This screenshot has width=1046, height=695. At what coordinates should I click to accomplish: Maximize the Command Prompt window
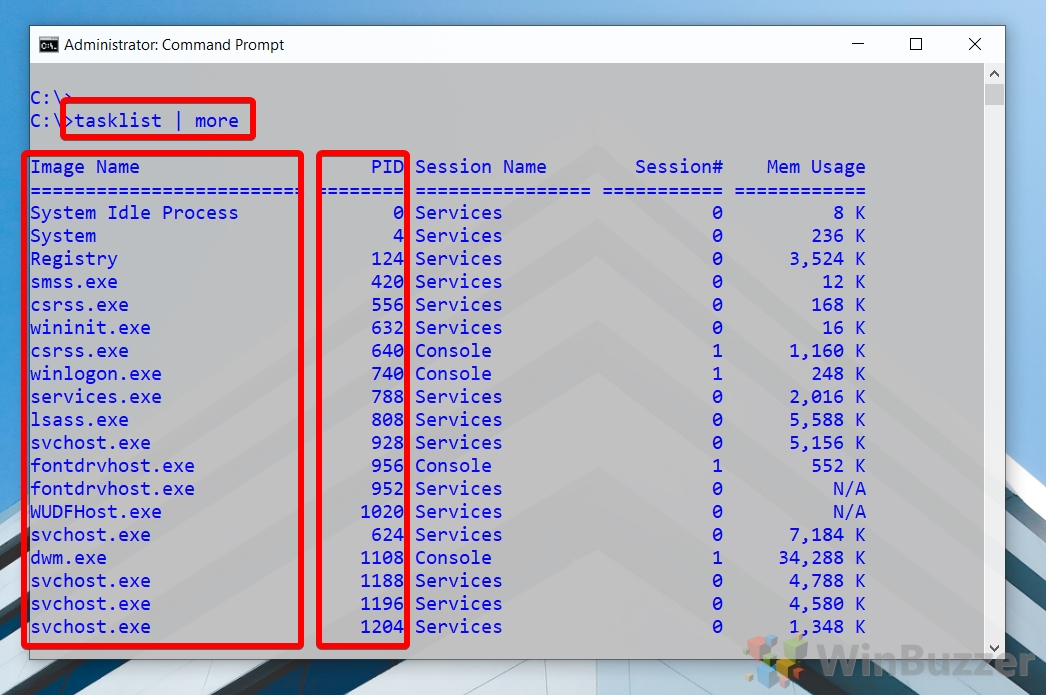[916, 44]
